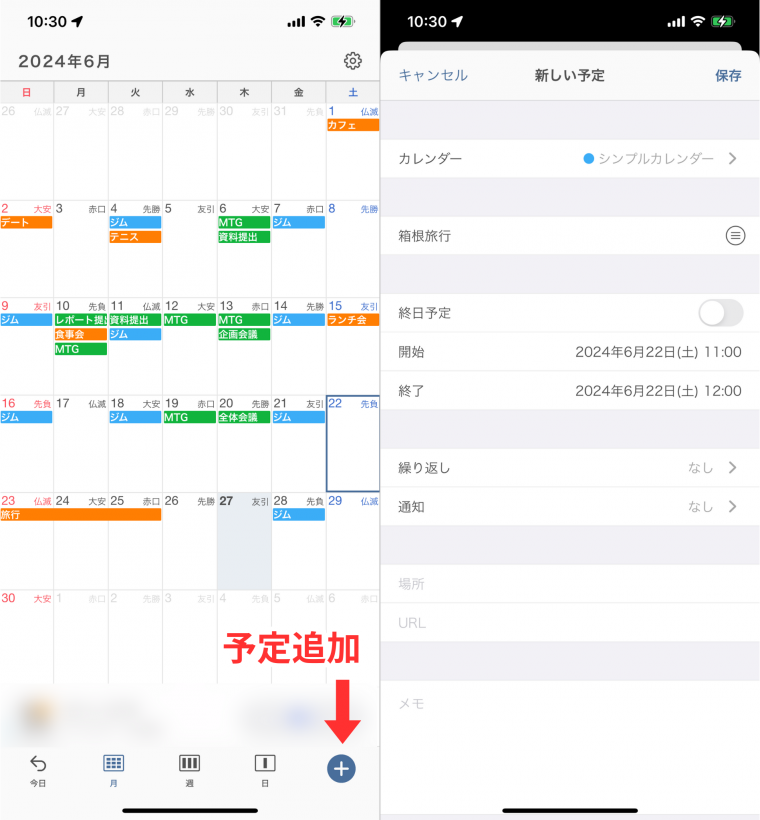
Task: Tap the URL input field
Action: [x=570, y=623]
